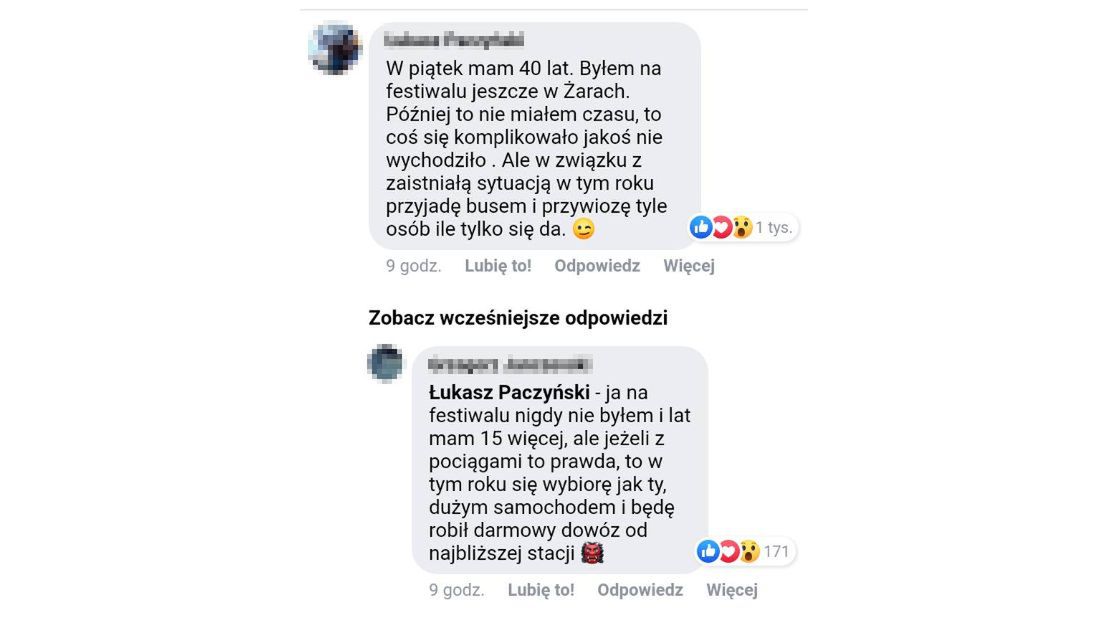Click the thumbs-up reaction icon on second comment
The height and width of the screenshot is (623, 1108).
[x=706, y=551]
